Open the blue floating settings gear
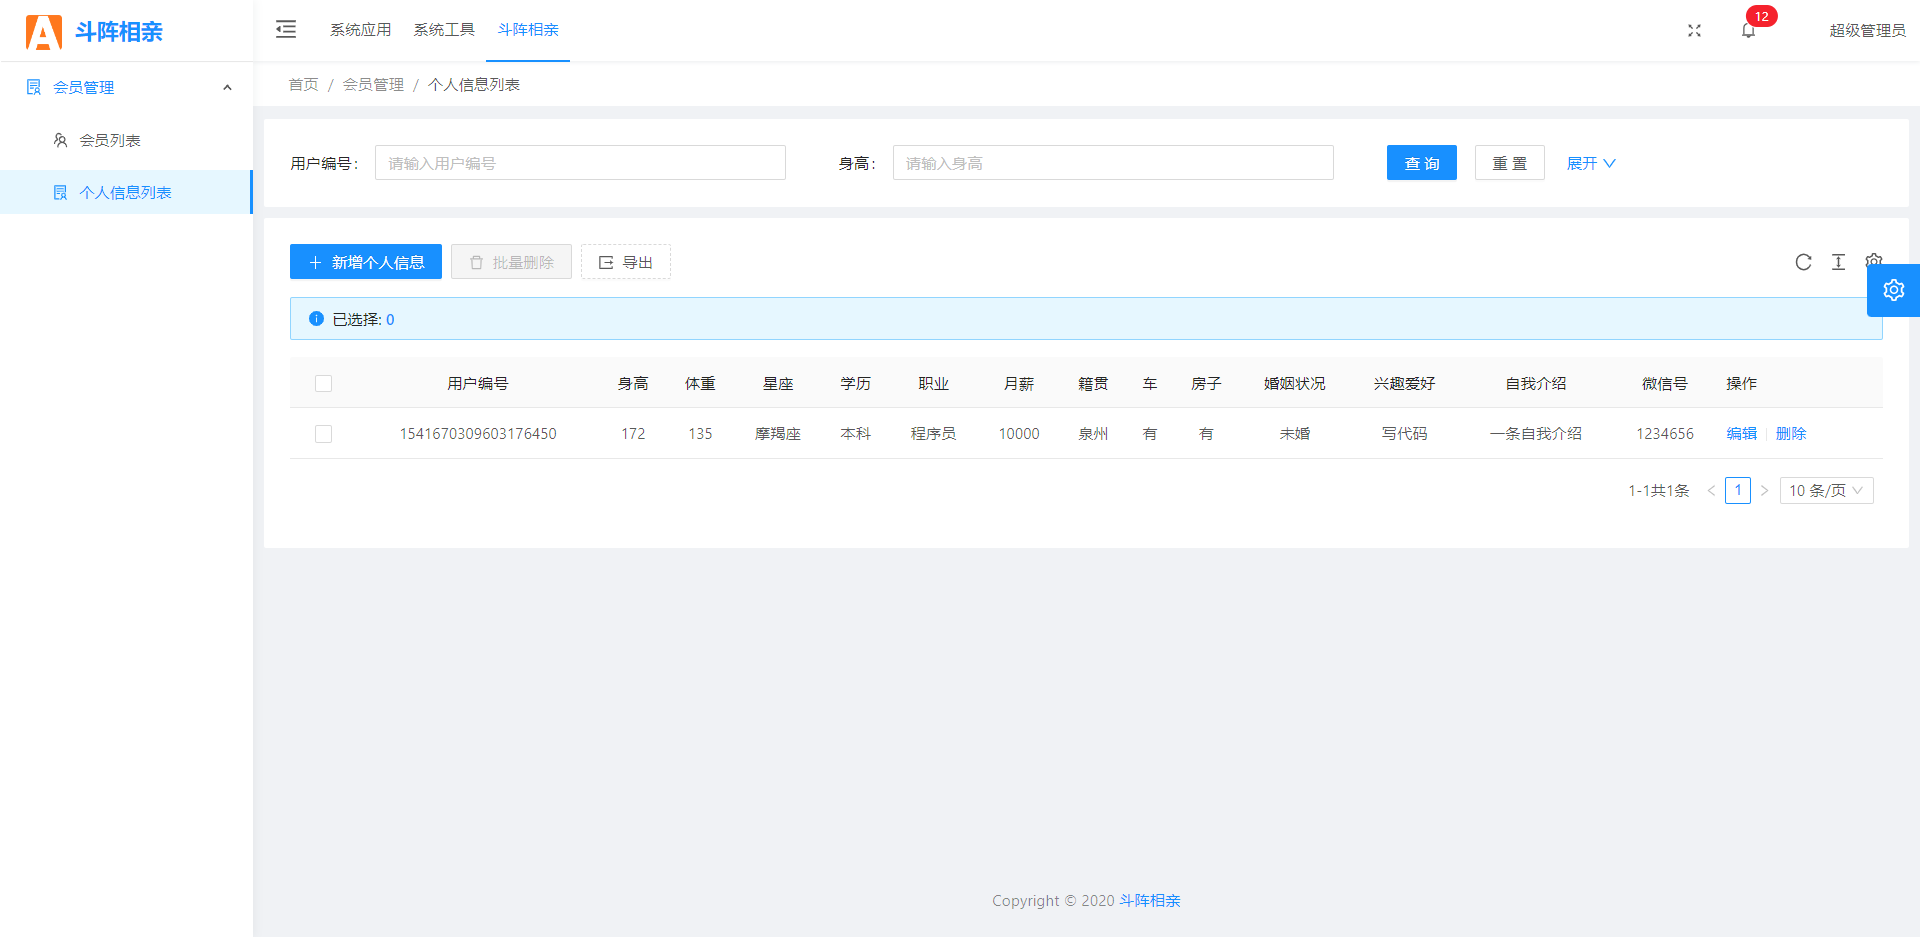Screen dimensions: 1920x937 (x=1893, y=291)
